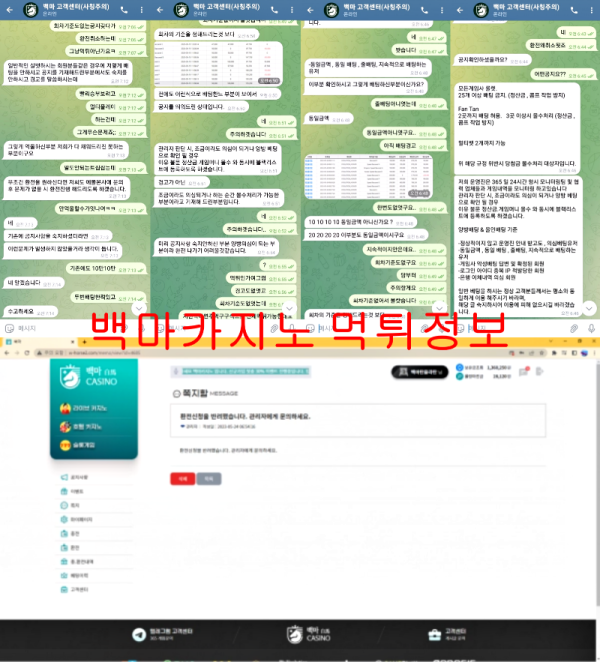Open 텔레그램 고객센터 footer link
This screenshot has height=662, width=600.
(x=163, y=634)
